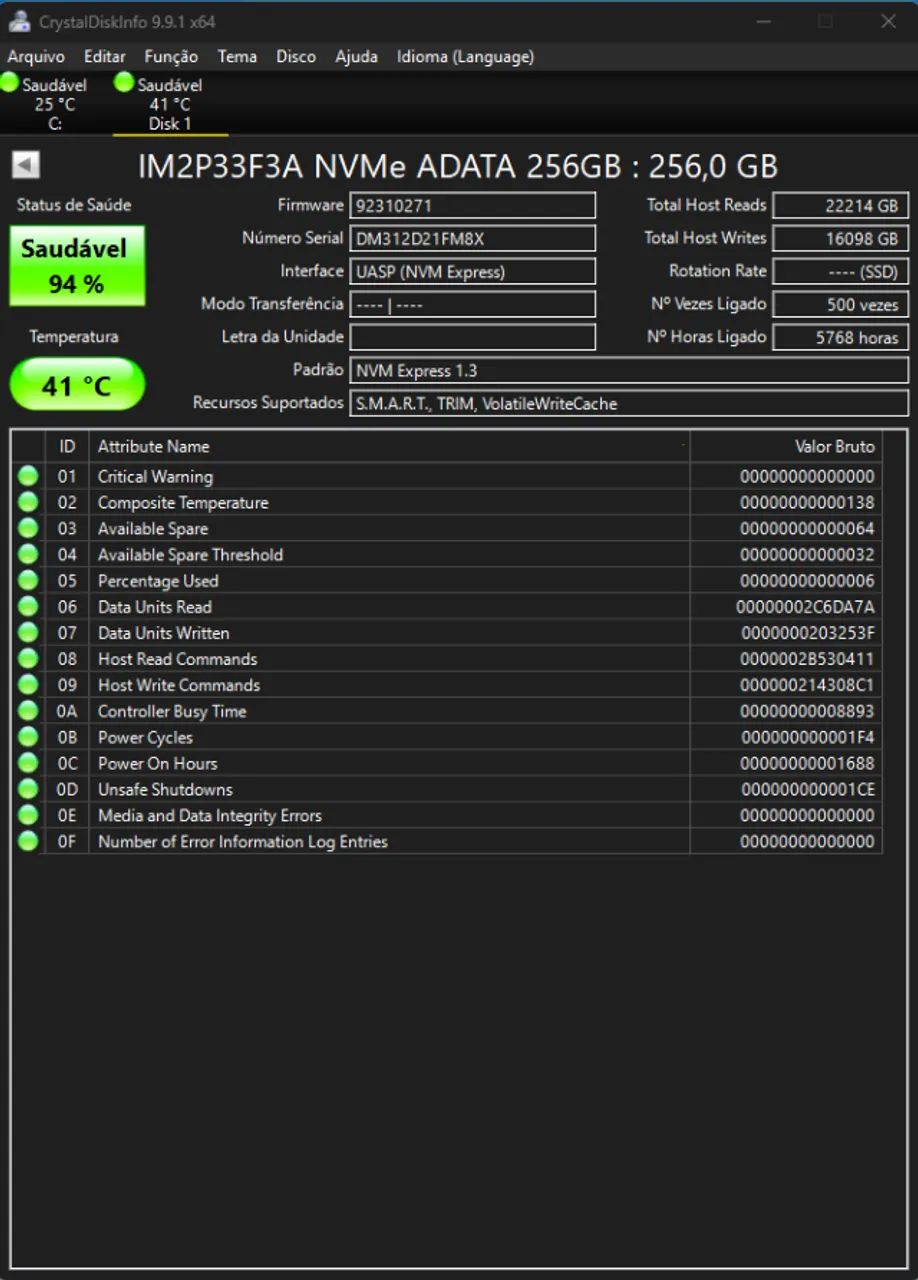Open the Arquivo menu
The image size is (918, 1280).
click(x=36, y=56)
